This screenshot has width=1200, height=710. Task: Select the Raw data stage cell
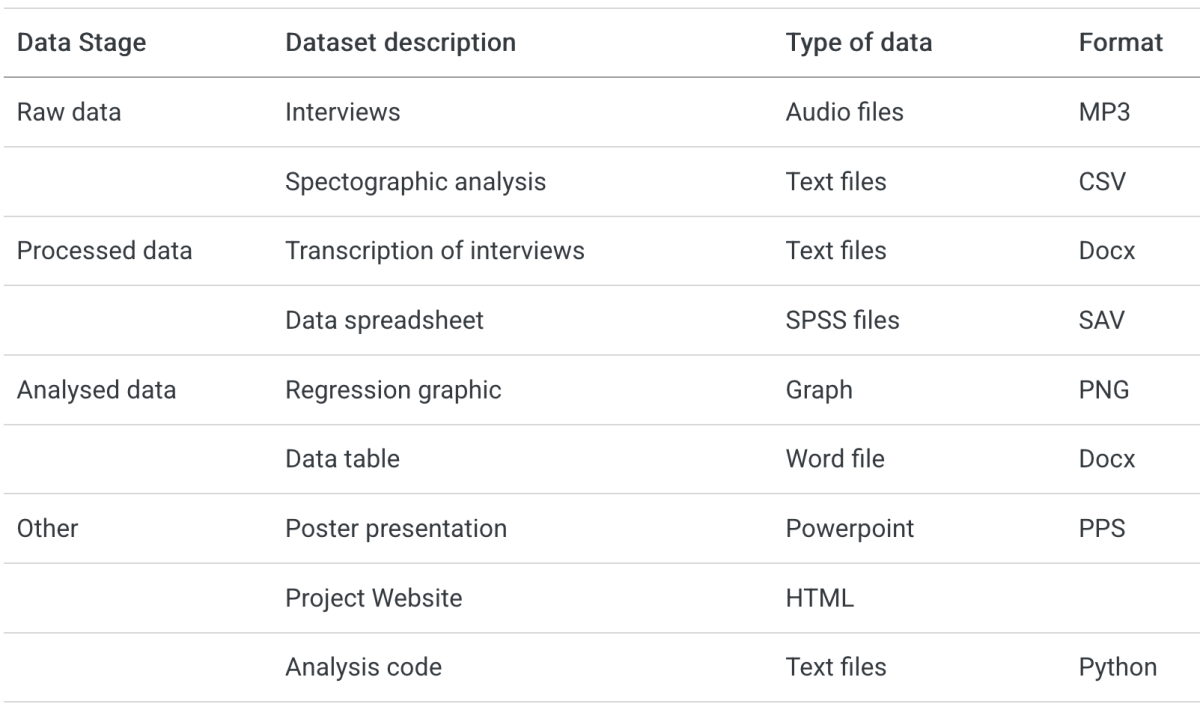click(x=69, y=112)
